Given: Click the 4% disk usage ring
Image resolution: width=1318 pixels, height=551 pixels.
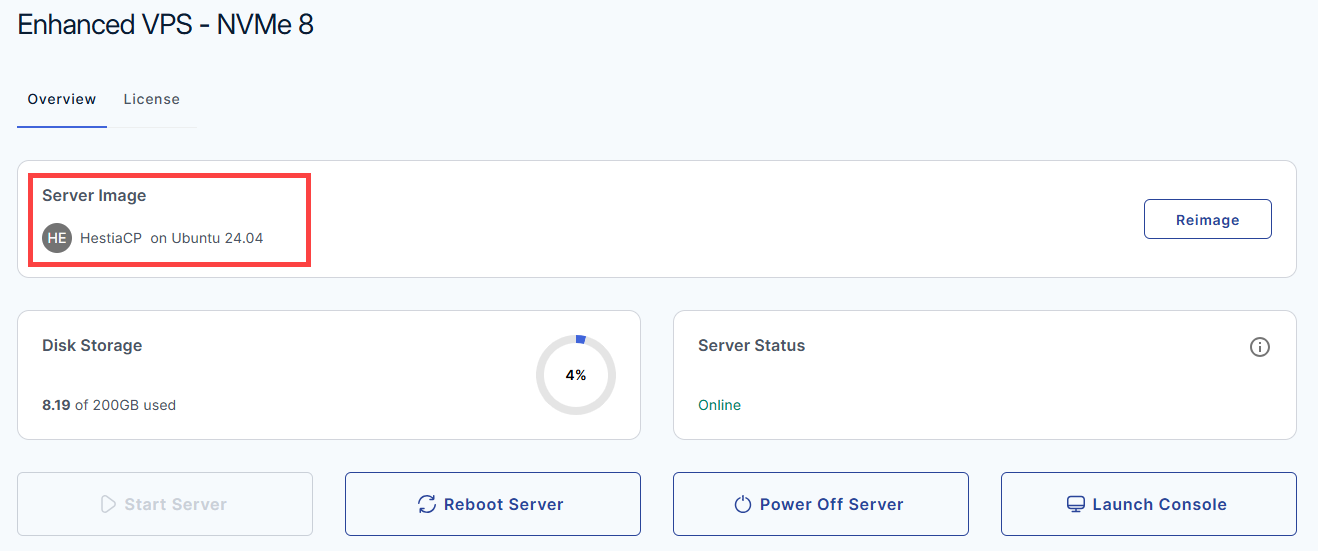Looking at the screenshot, I should coord(576,375).
